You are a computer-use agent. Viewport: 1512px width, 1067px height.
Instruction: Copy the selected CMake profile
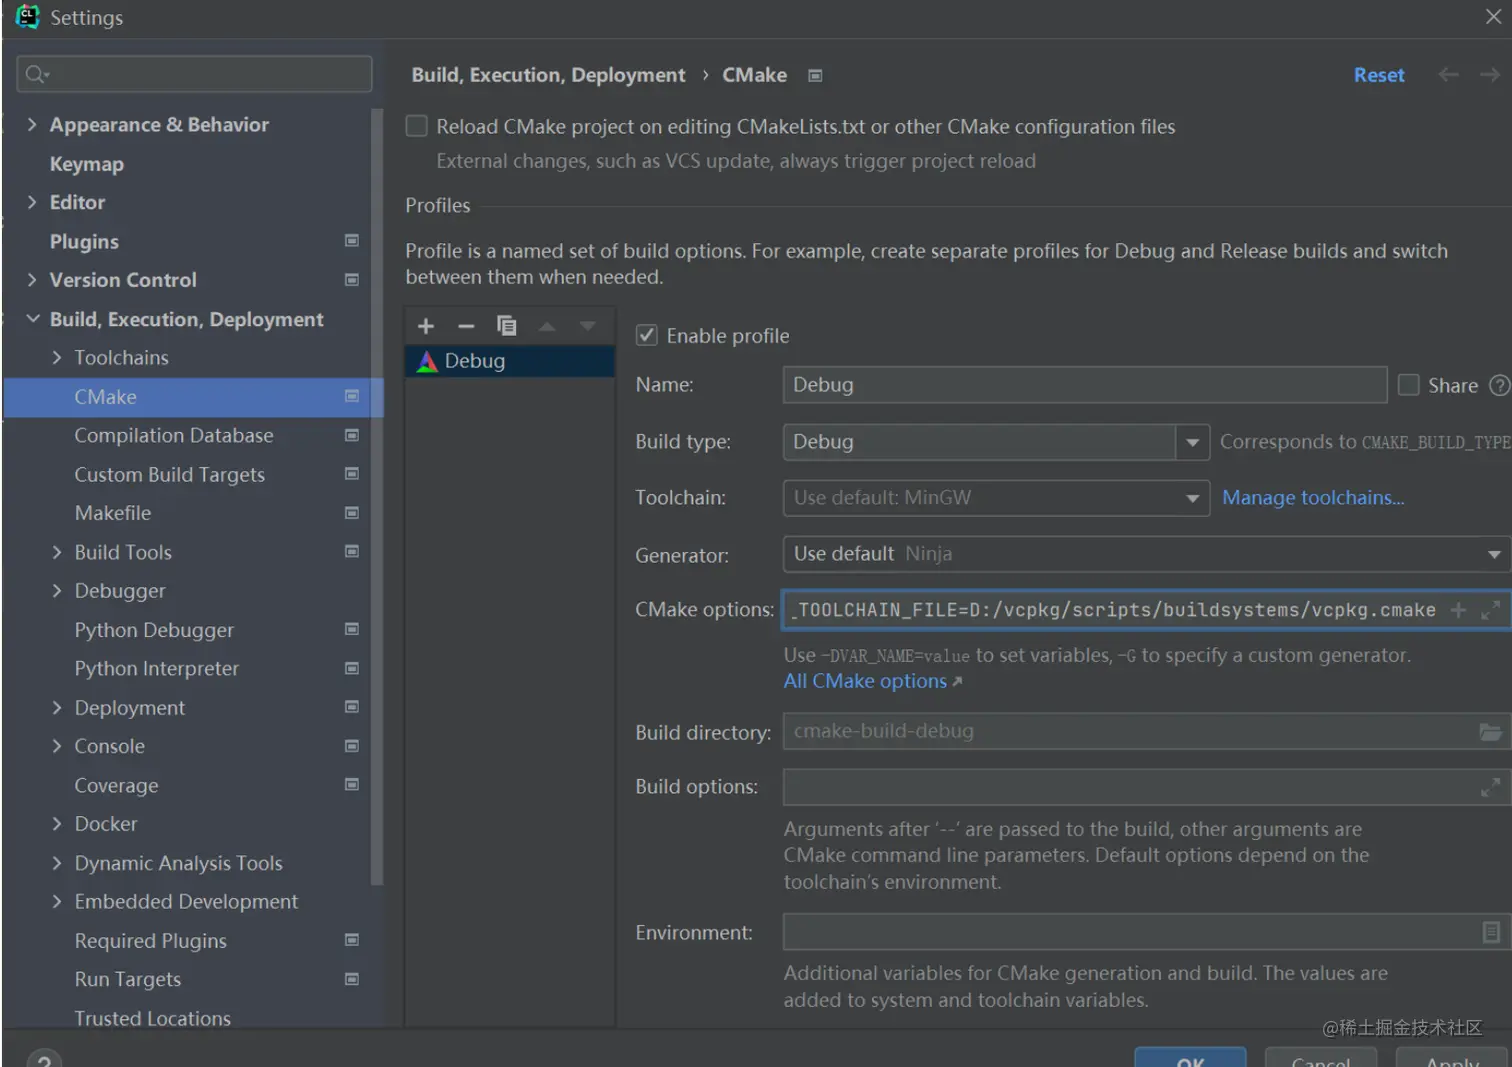click(507, 326)
